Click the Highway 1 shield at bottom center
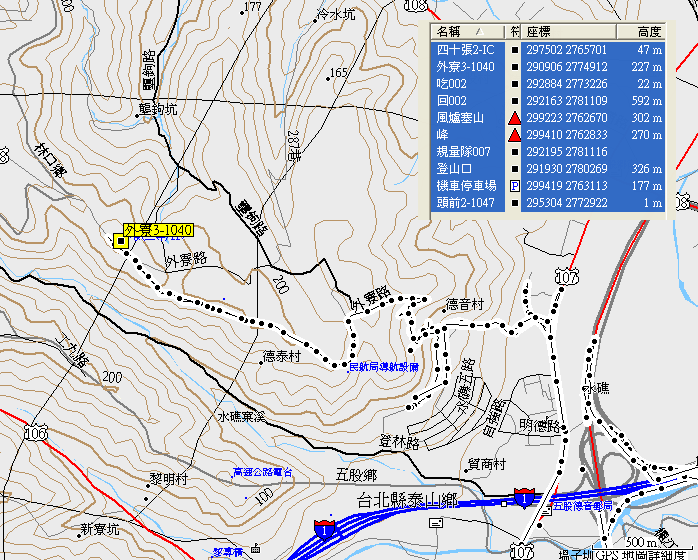Screen dimensions: 698x560 pos(323,526)
